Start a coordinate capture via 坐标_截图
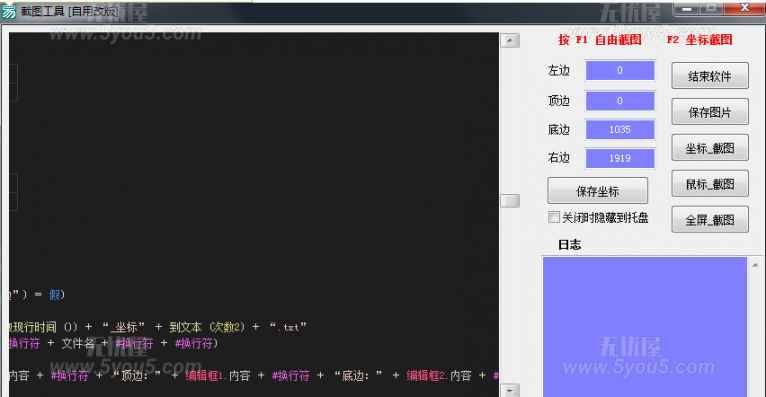The height and width of the screenshot is (397, 766). (710, 148)
